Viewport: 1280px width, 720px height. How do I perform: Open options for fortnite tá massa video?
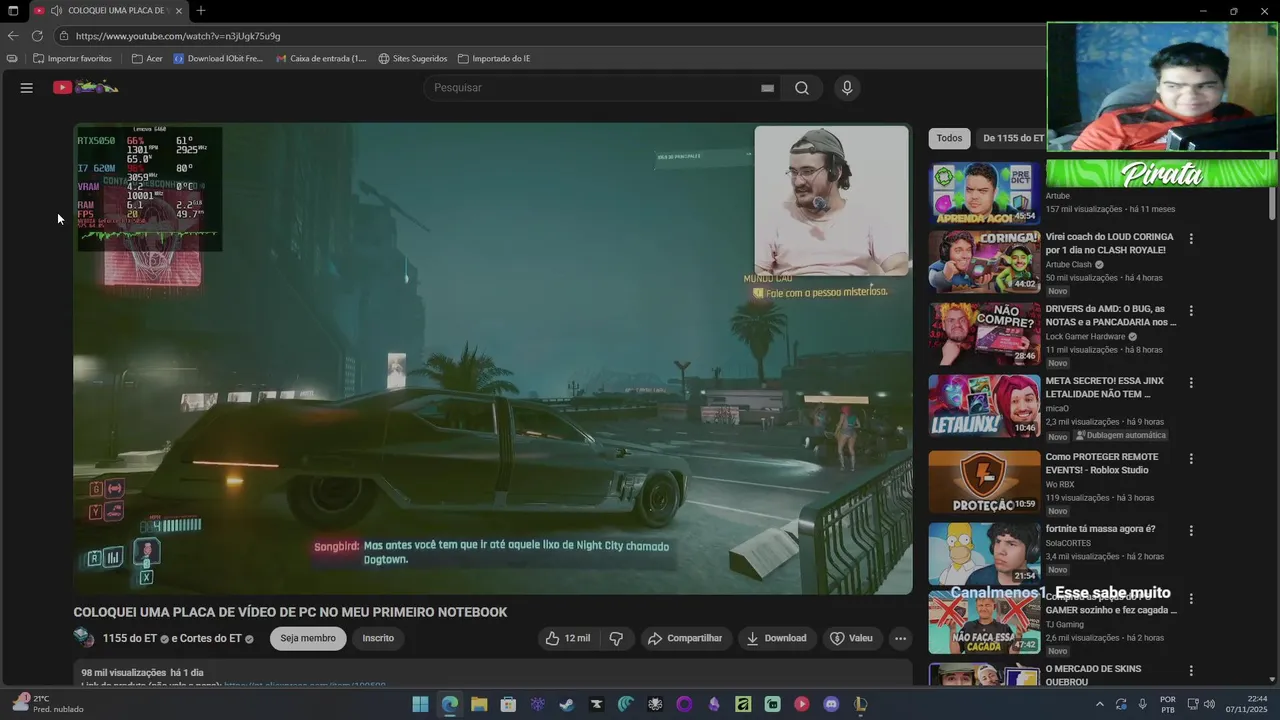point(1191,531)
